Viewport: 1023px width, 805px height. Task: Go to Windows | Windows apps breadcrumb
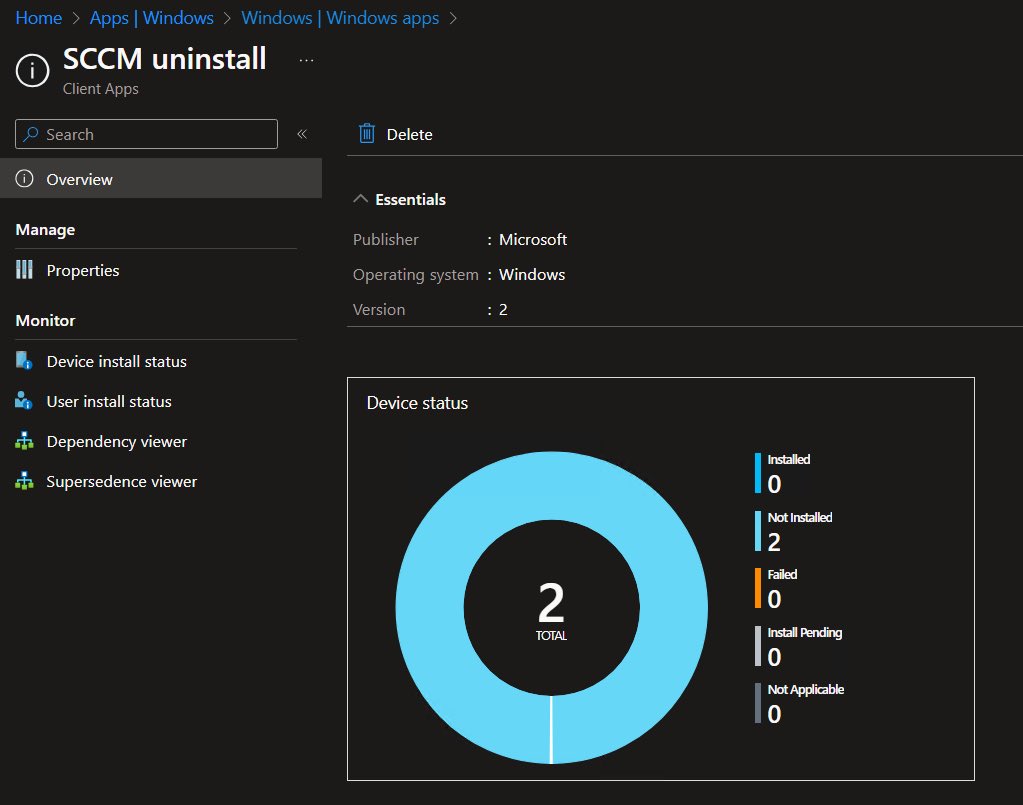click(x=340, y=18)
